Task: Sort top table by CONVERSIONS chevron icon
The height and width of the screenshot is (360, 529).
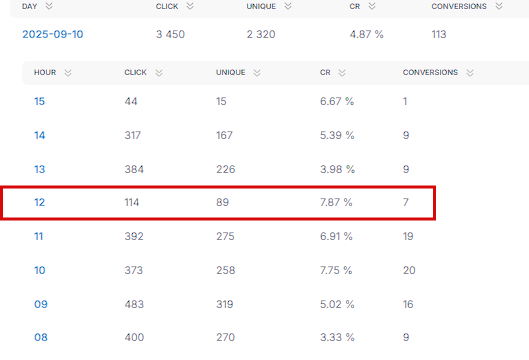Action: (499, 6)
